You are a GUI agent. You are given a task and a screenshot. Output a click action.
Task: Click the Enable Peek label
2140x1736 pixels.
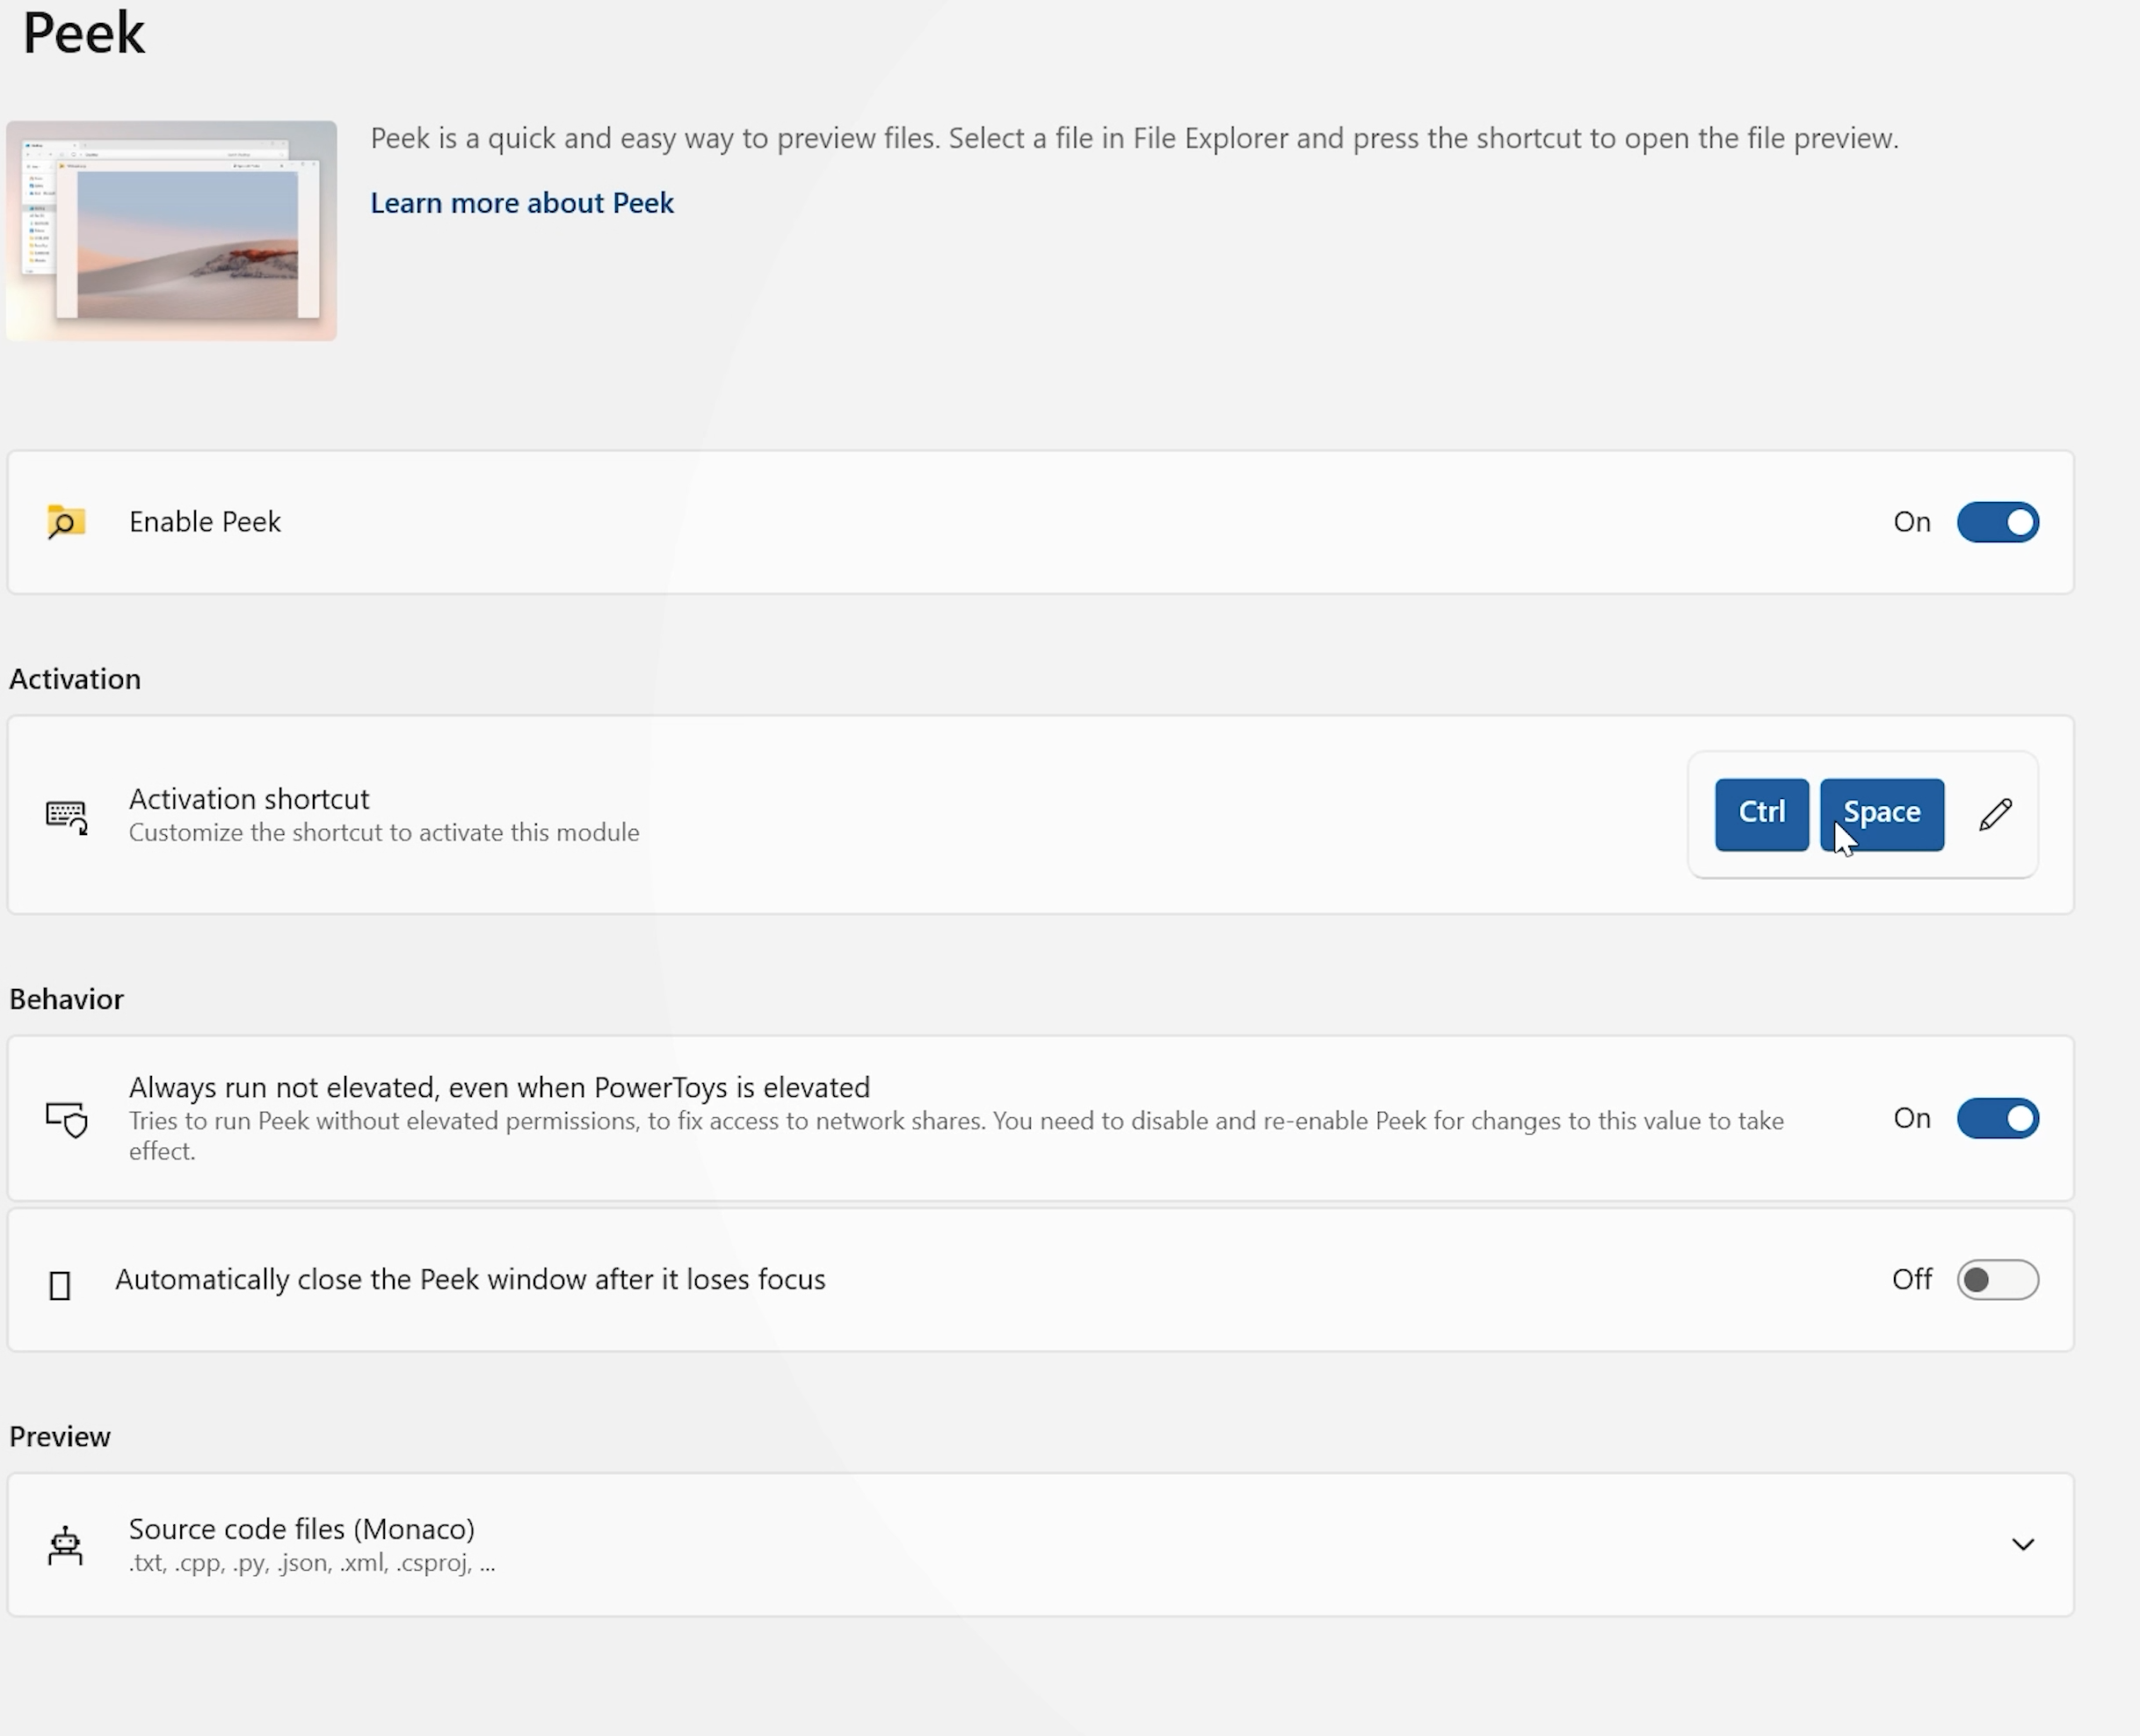tap(205, 522)
